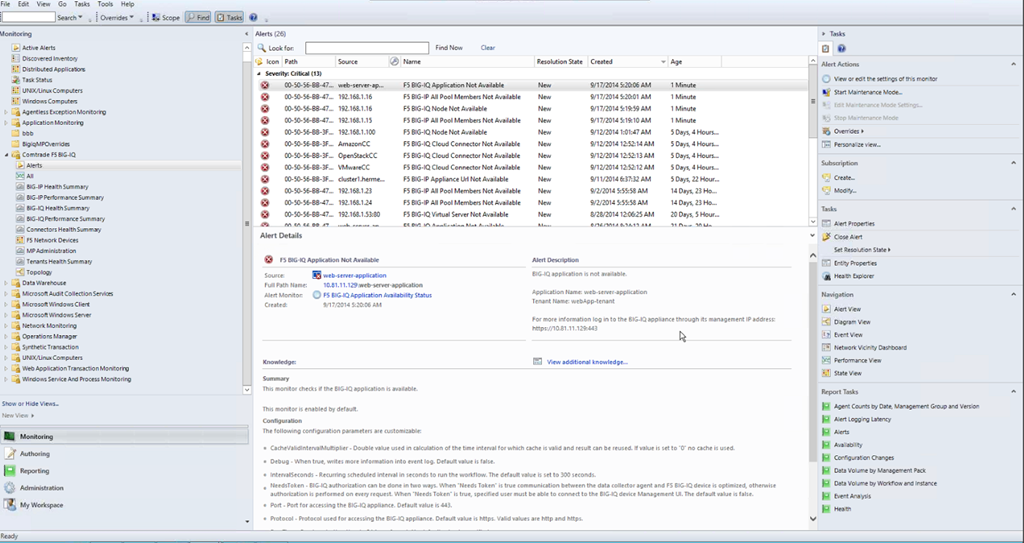Click the Close Alert icon in Tasks
This screenshot has width=1024, height=543.
point(826,237)
